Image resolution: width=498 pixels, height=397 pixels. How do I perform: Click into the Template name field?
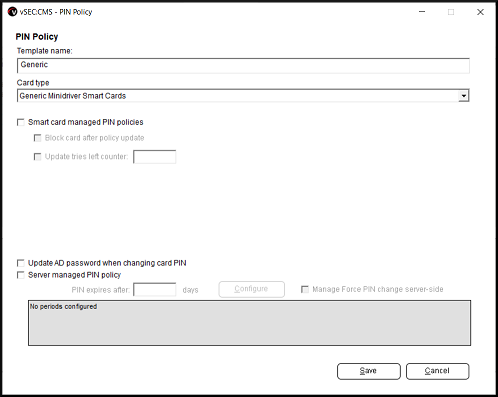point(243,65)
